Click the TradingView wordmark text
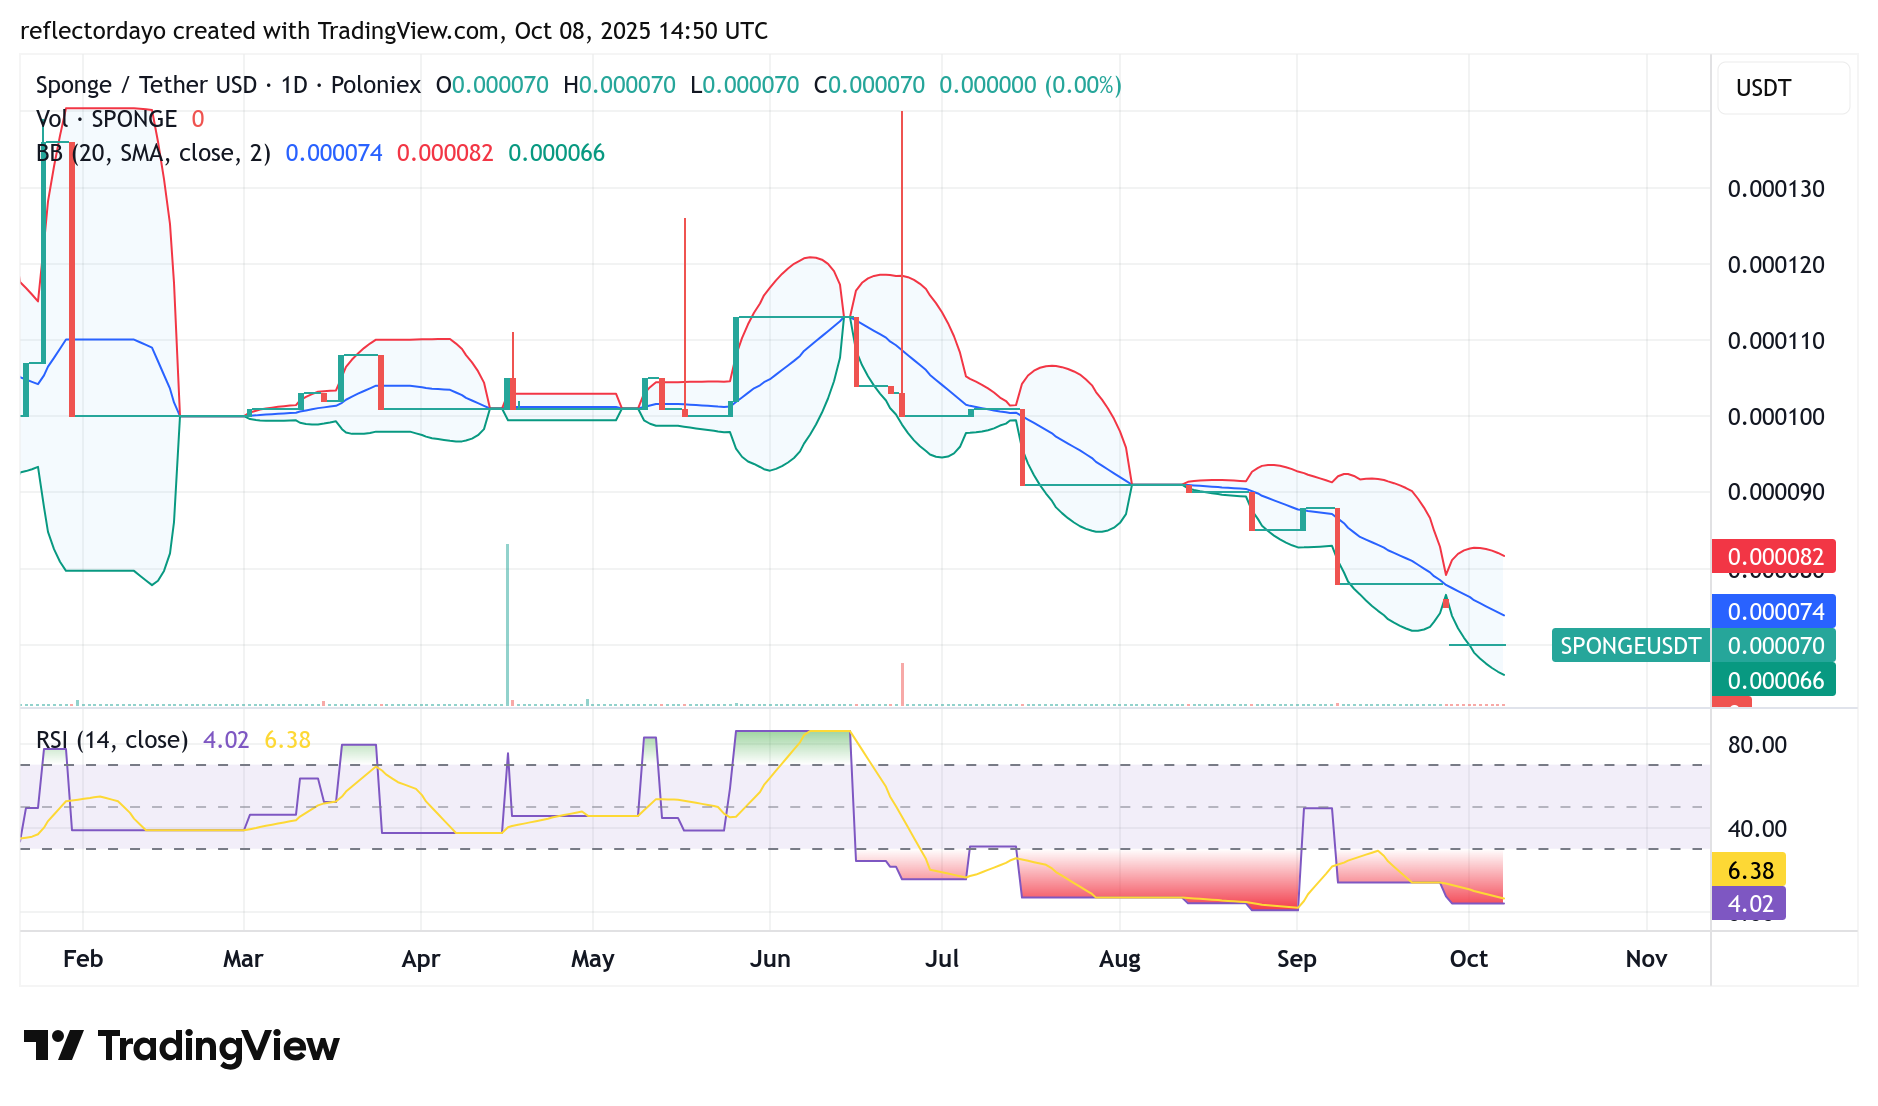The image size is (1878, 1106). 219,1046
